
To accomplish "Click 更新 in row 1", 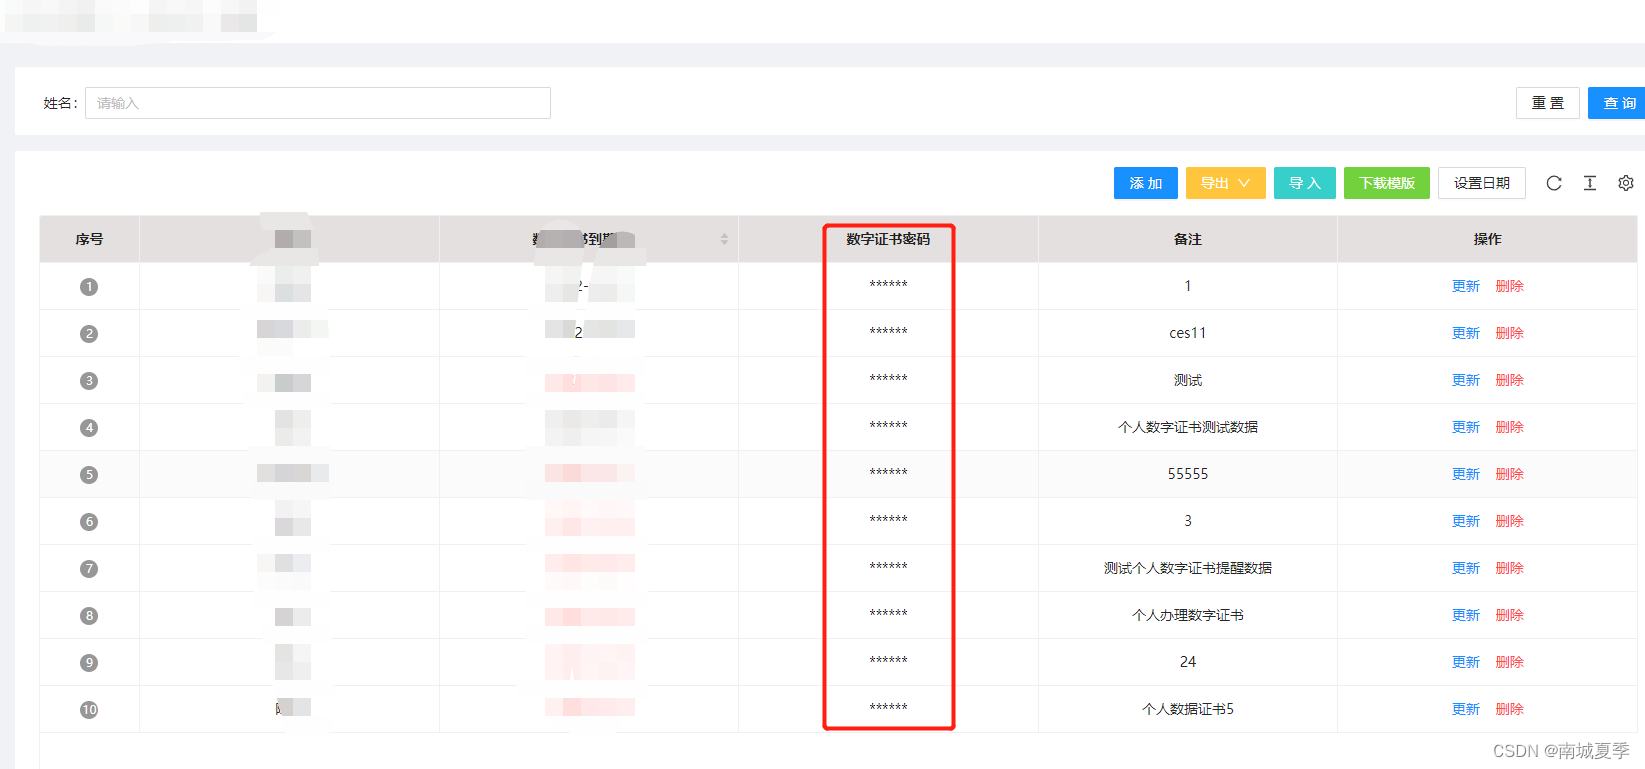I will [x=1466, y=286].
